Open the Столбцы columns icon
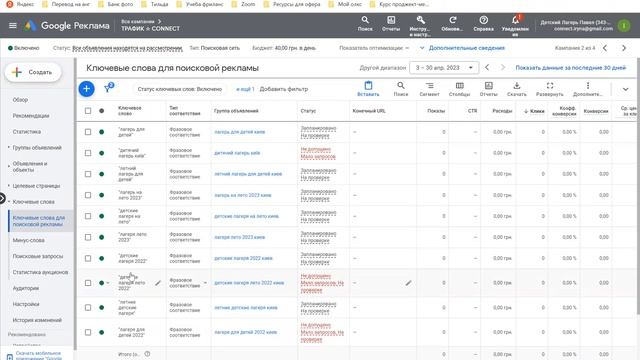This screenshot has width=640, height=360. 460,89
